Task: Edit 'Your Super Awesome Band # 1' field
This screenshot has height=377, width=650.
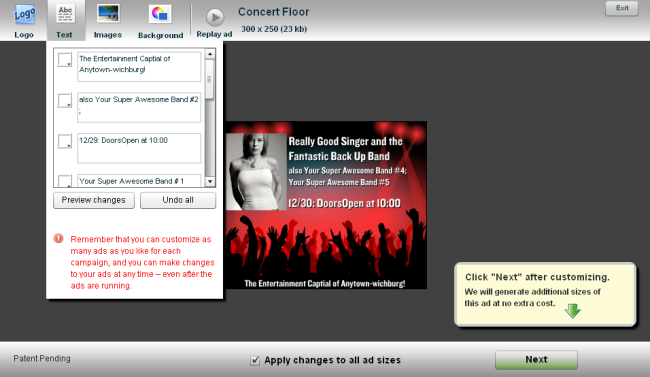Action: click(139, 180)
